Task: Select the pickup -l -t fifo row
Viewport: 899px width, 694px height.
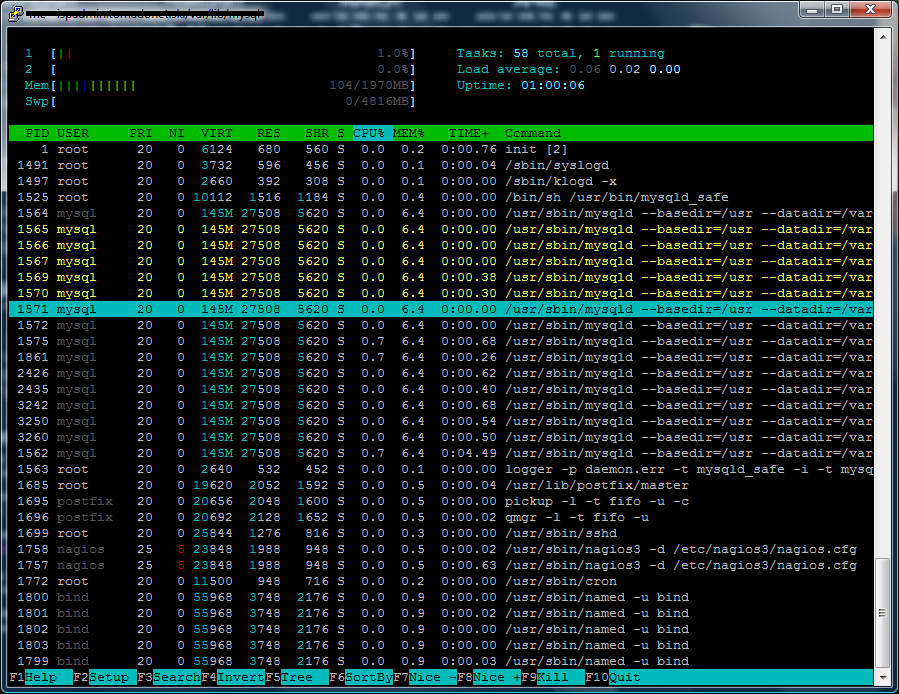Action: click(441, 501)
